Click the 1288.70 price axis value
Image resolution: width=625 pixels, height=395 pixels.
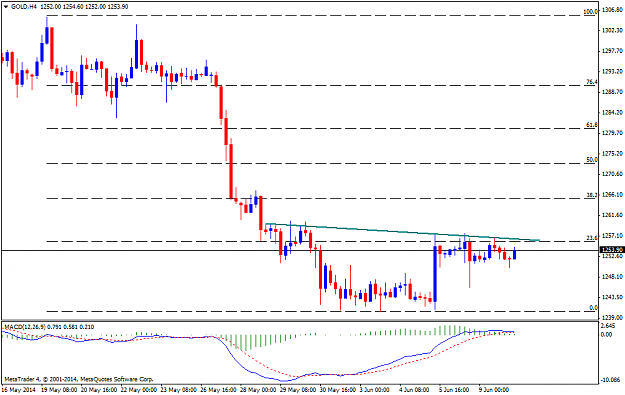pos(612,92)
